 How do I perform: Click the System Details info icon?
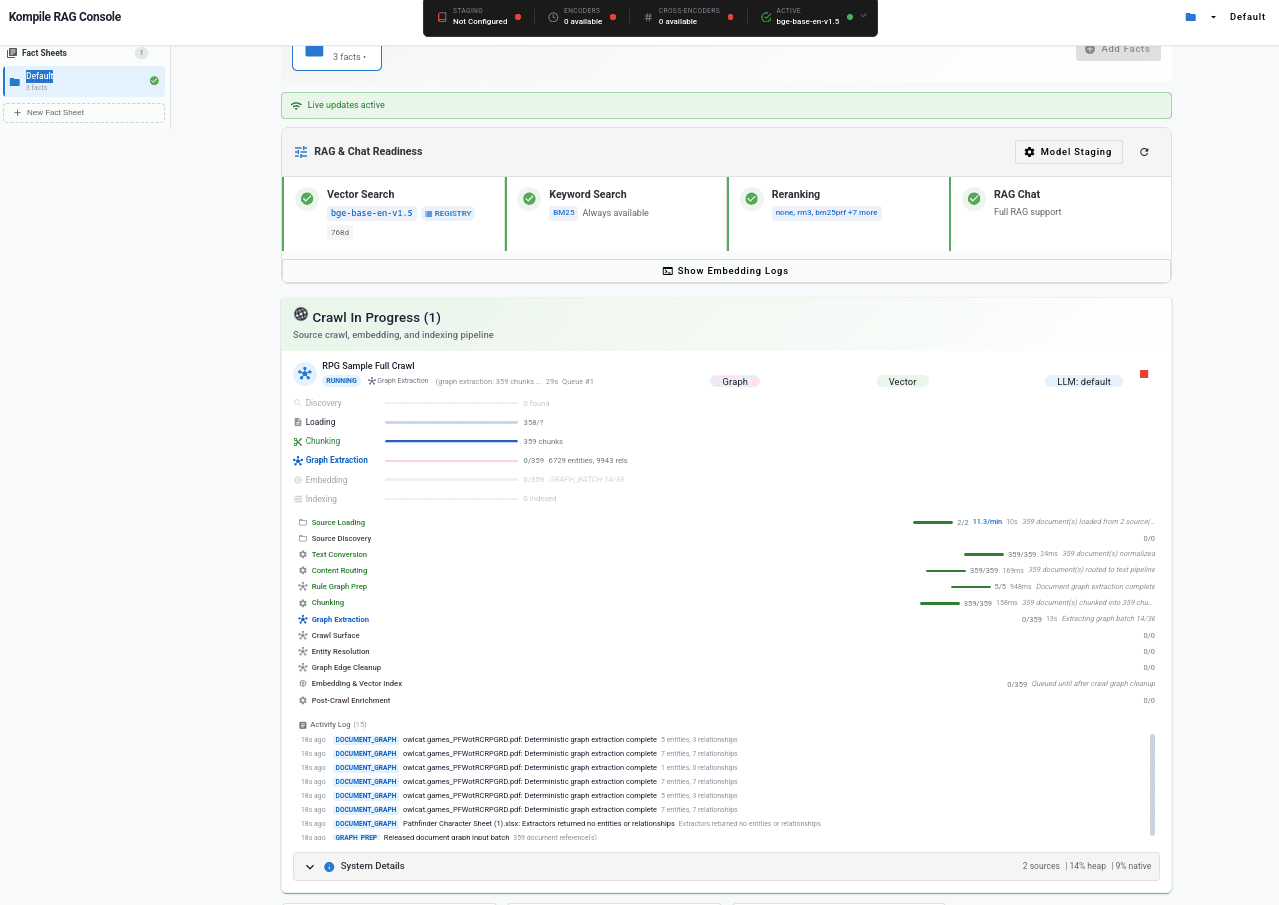coord(329,866)
